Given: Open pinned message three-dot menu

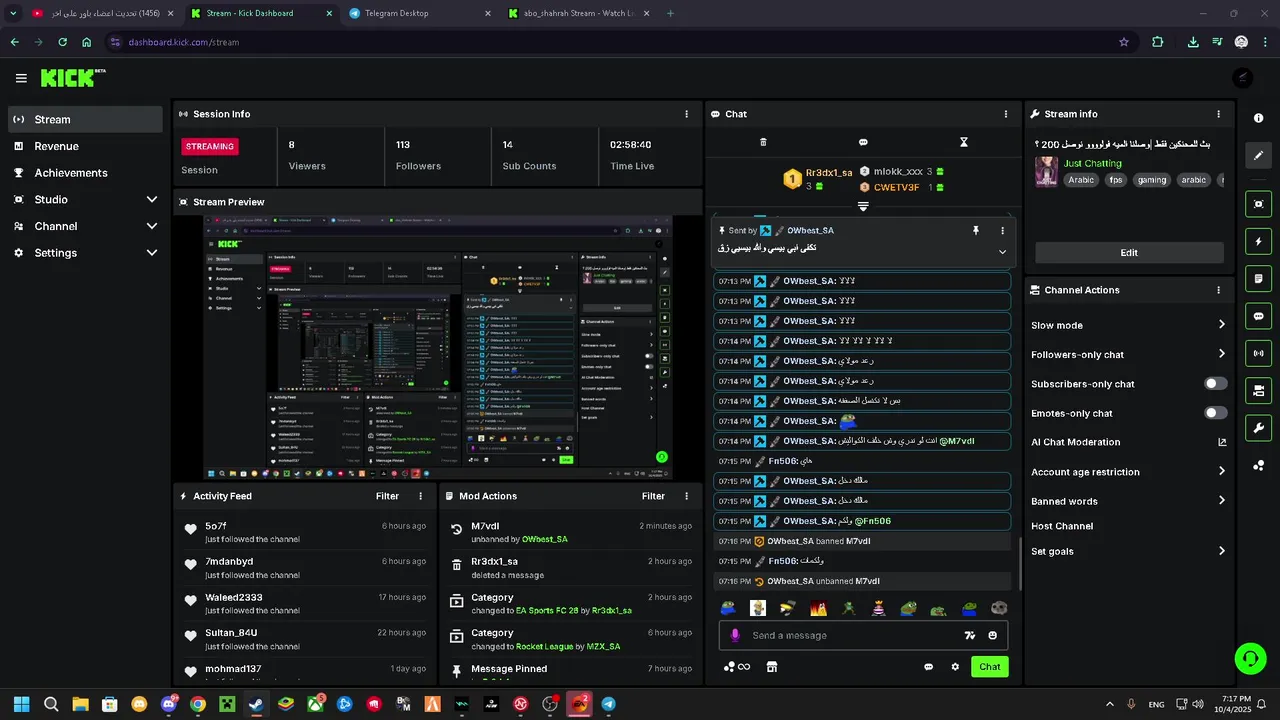Looking at the screenshot, I should (1002, 230).
